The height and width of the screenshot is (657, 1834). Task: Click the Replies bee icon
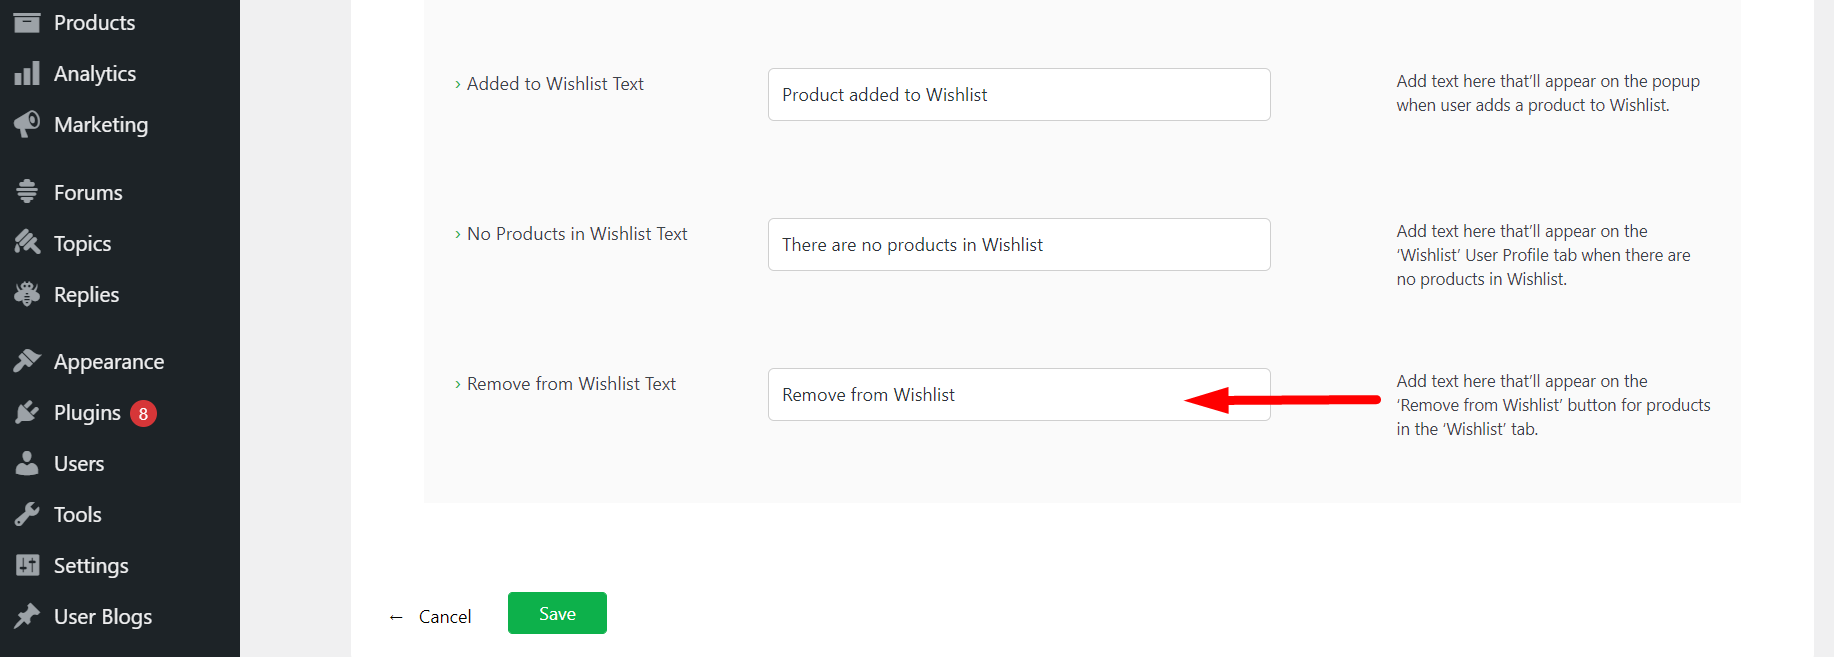pos(27,294)
